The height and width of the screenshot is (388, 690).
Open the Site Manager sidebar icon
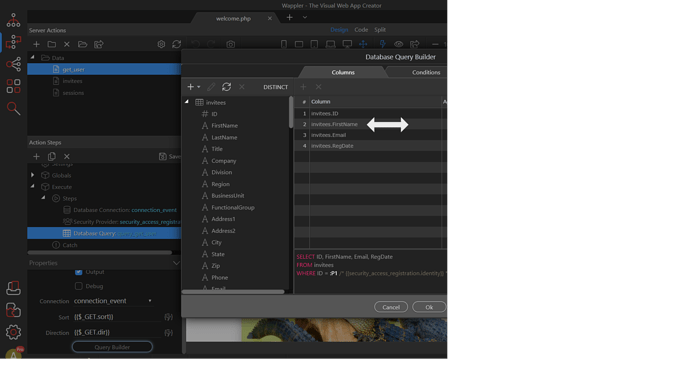point(13,20)
